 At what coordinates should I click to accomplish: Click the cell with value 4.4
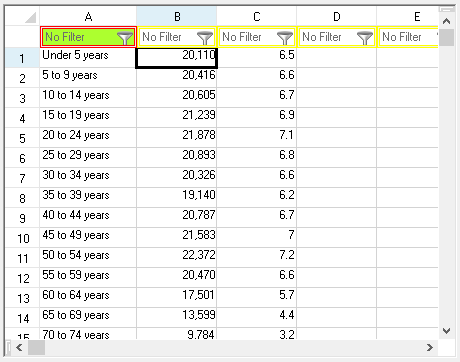pos(257,318)
